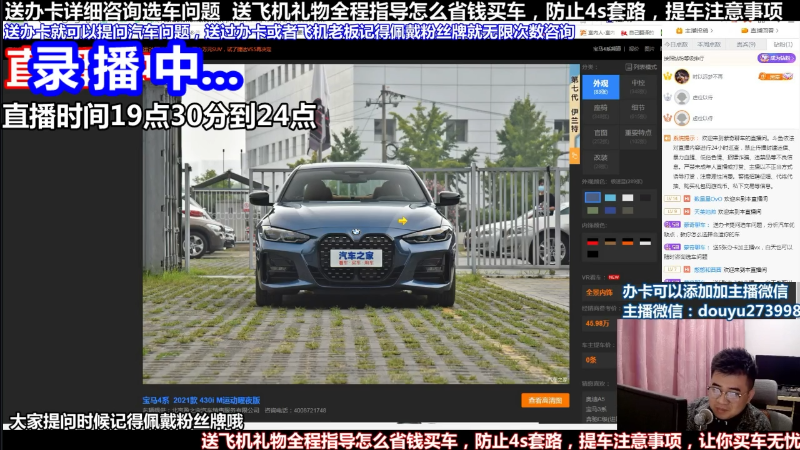
Task: Click the BMW front photo
Action: [x=356, y=223]
